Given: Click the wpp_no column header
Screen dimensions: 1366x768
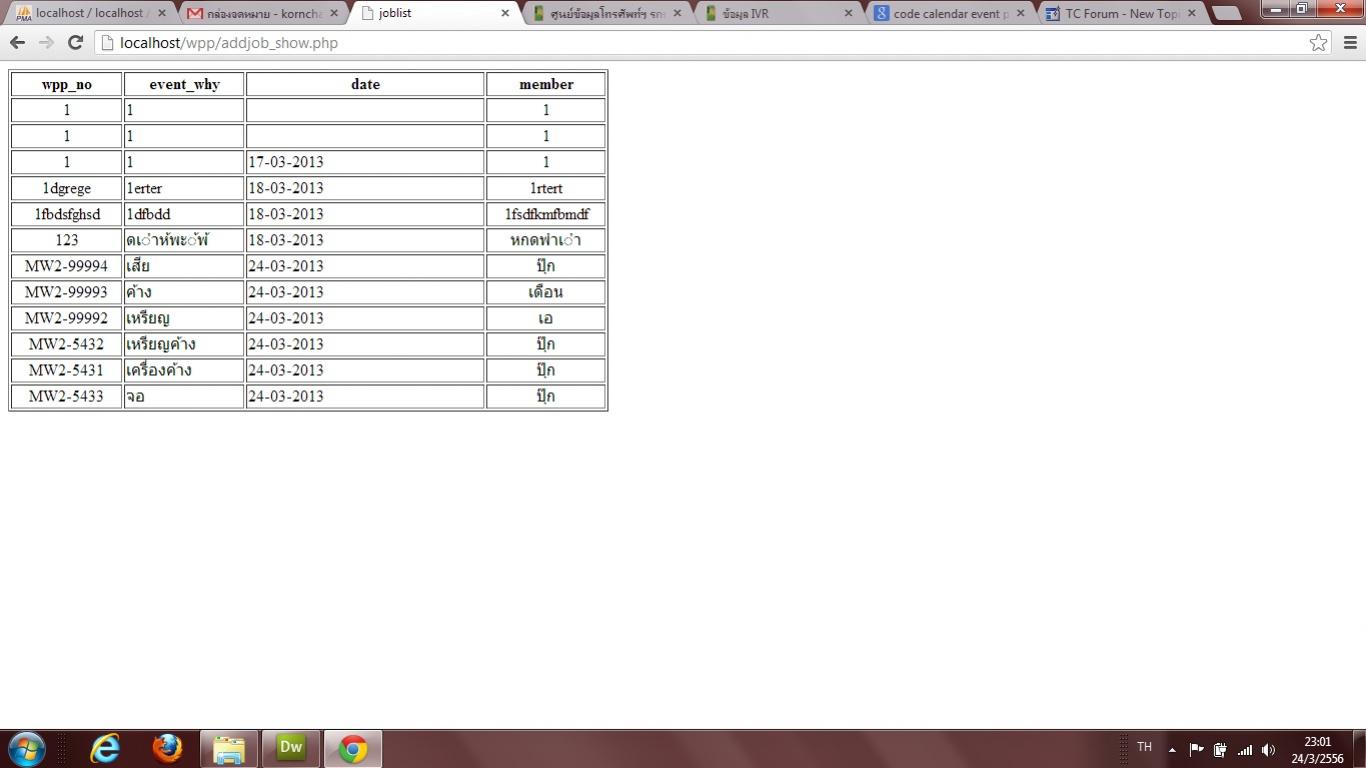Looking at the screenshot, I should (67, 84).
